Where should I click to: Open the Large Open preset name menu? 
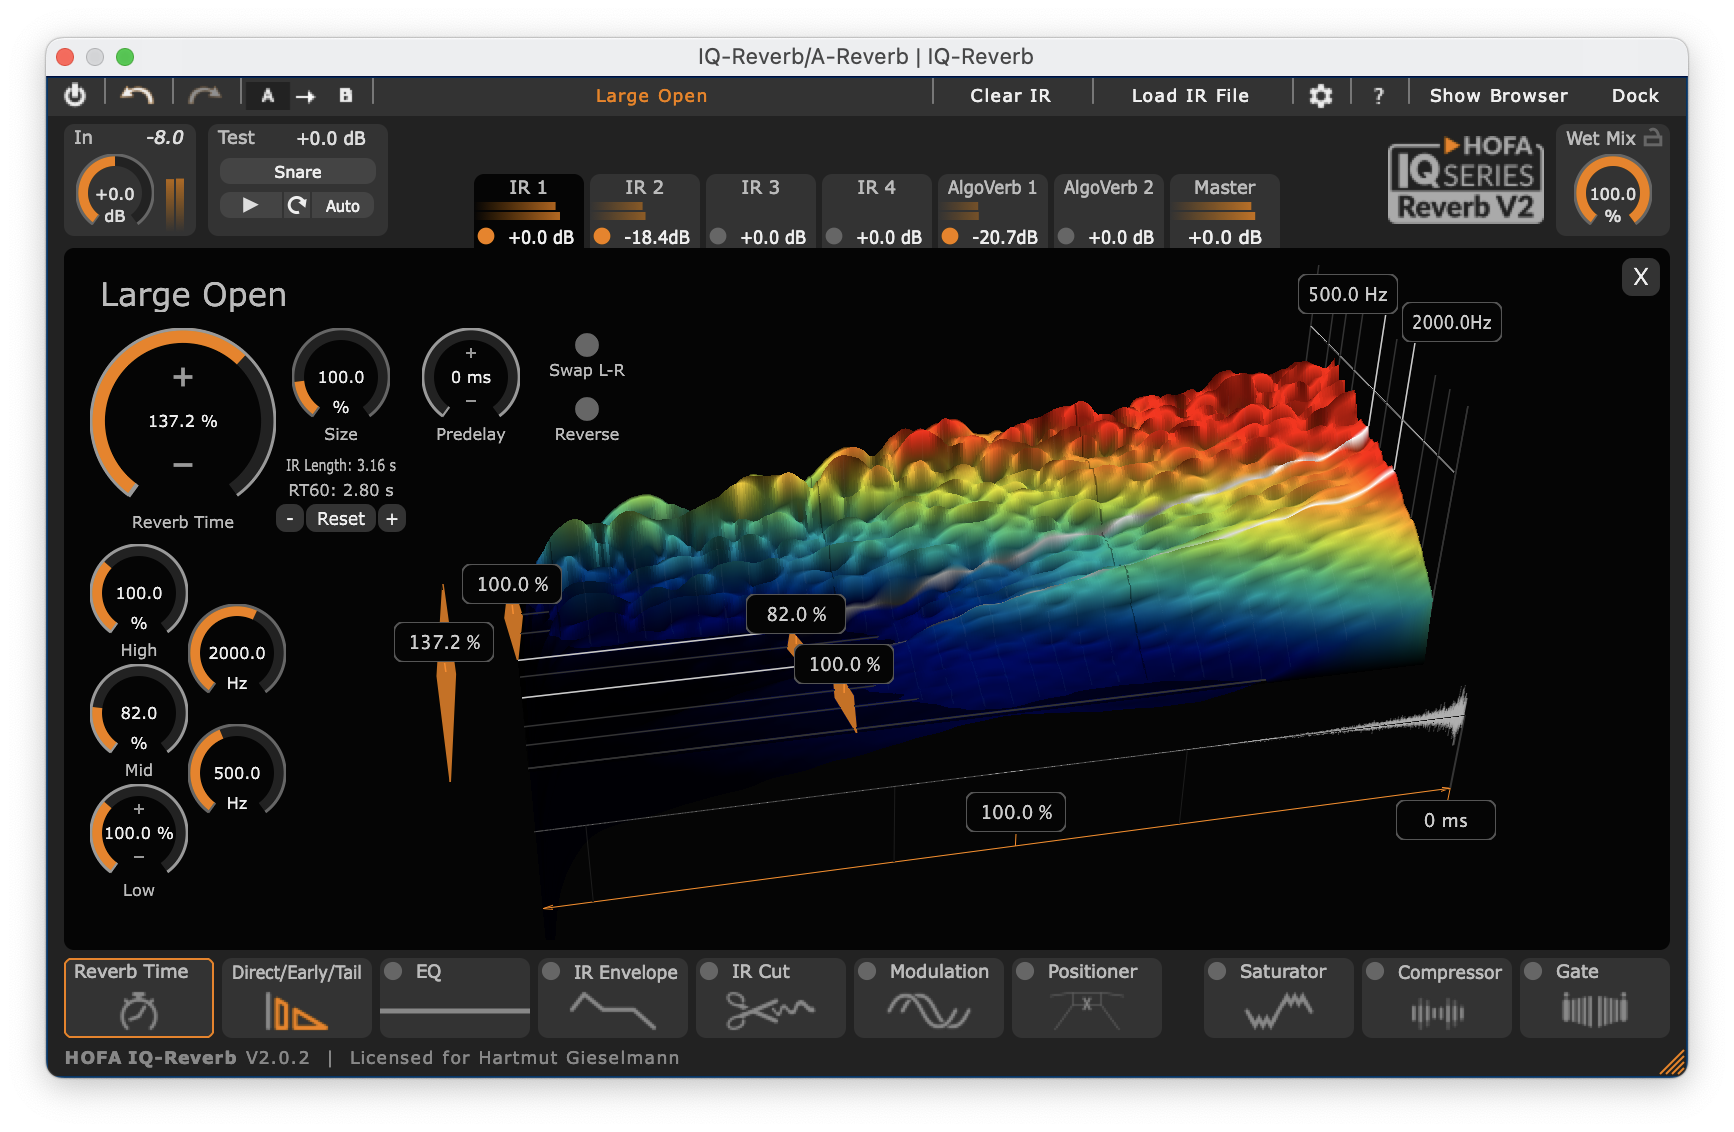point(651,96)
